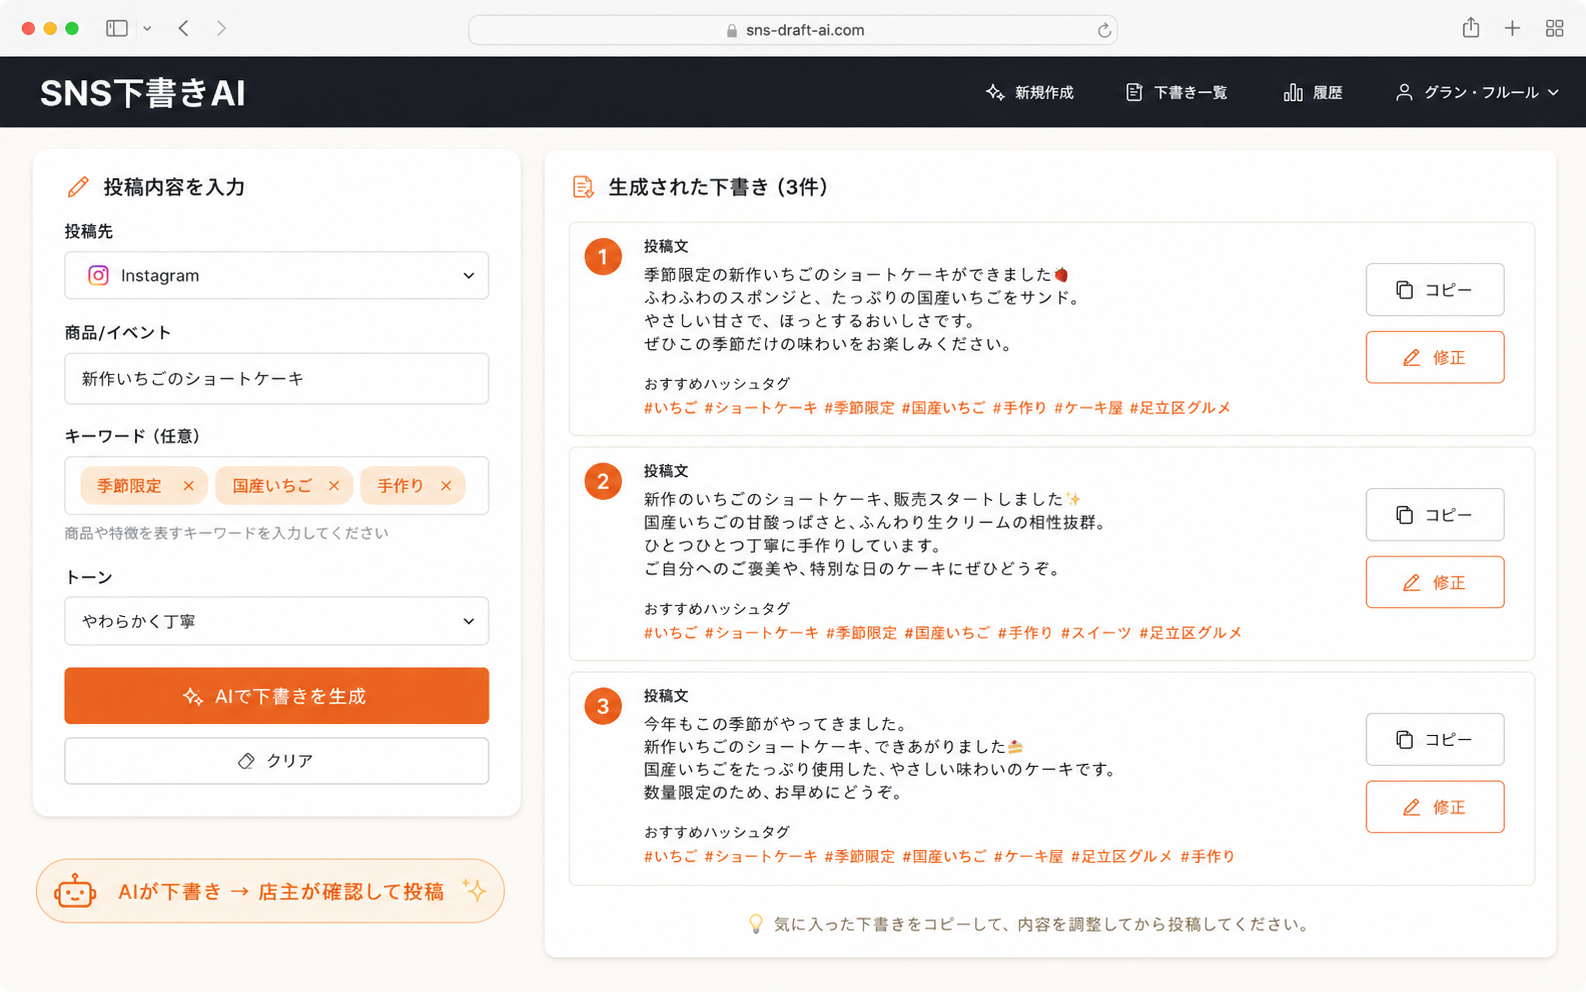Remove the 手作り keyword tag
The height and width of the screenshot is (992, 1586).
coord(446,486)
